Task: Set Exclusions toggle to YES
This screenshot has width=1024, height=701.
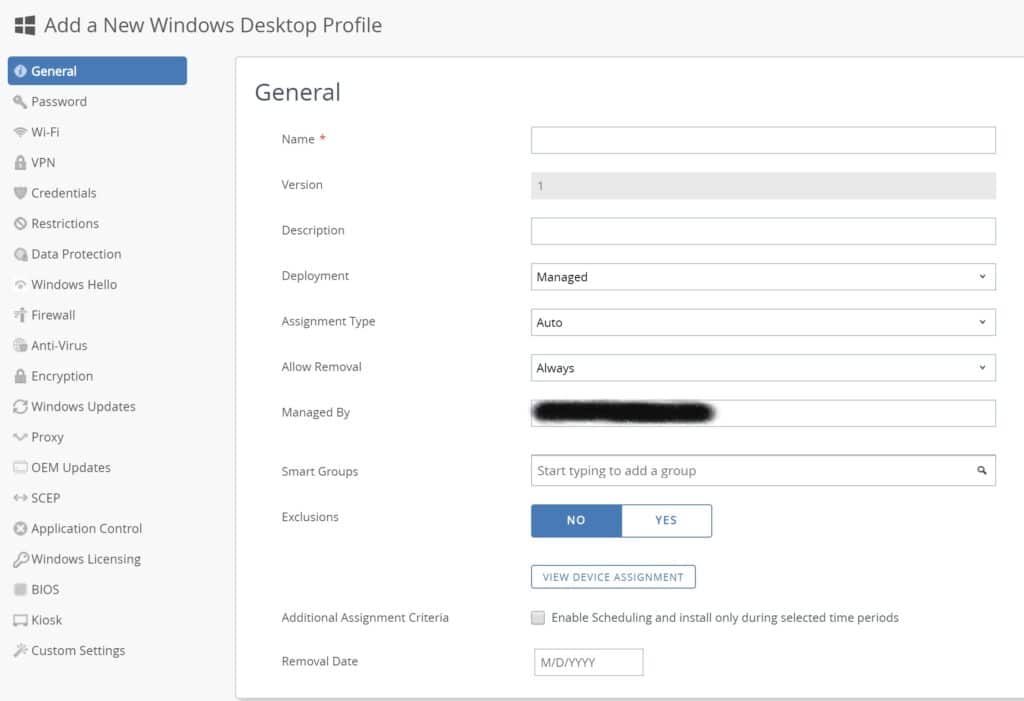Action: (666, 520)
